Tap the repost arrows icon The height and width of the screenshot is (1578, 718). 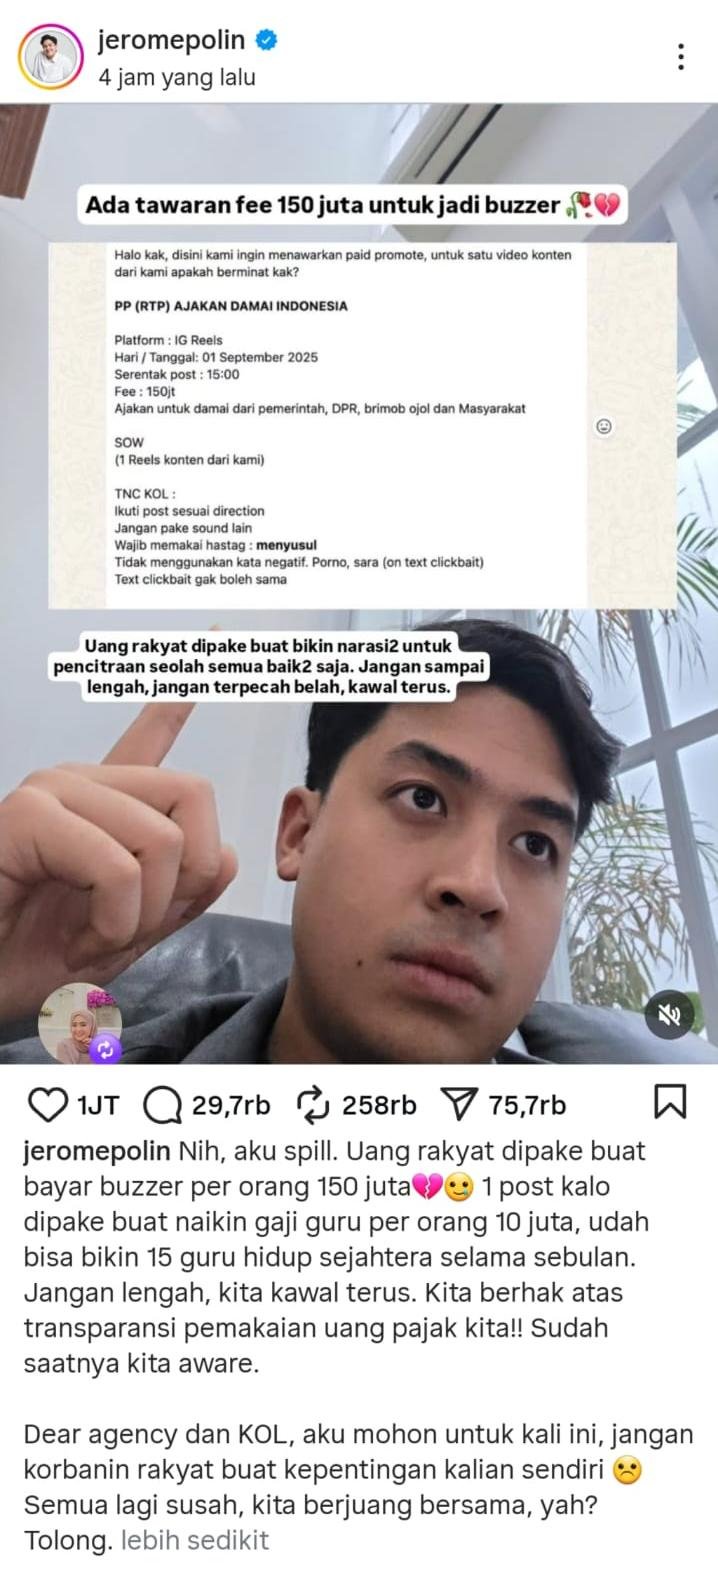coord(313,1104)
